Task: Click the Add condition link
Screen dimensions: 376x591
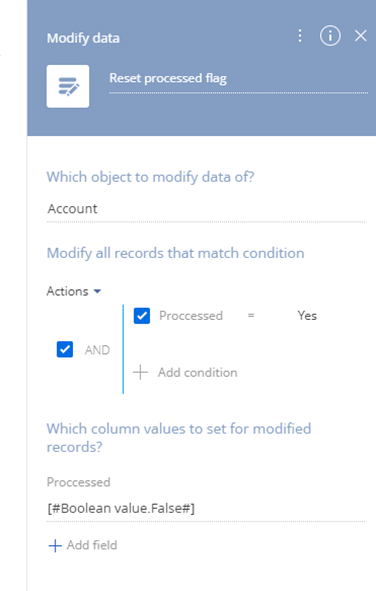Action: [197, 372]
